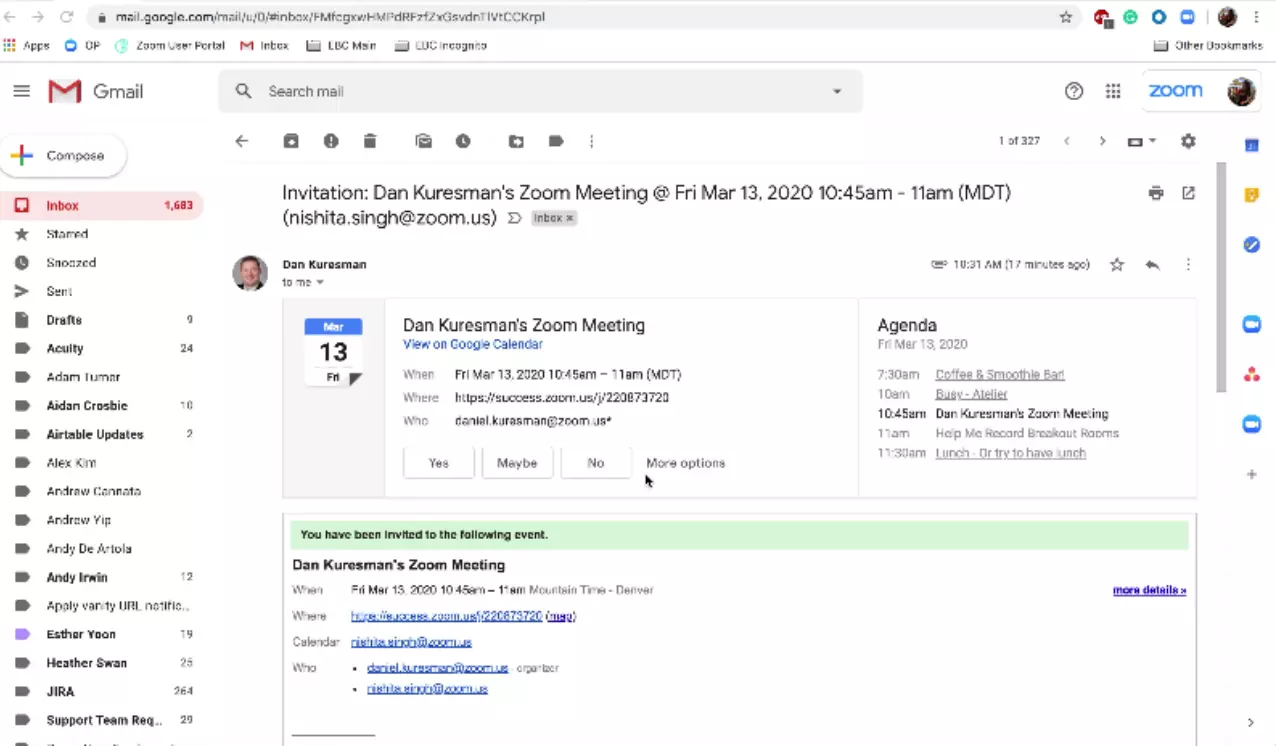Bookmark page with Chrome star icon
The image size is (1276, 746).
point(1066,17)
